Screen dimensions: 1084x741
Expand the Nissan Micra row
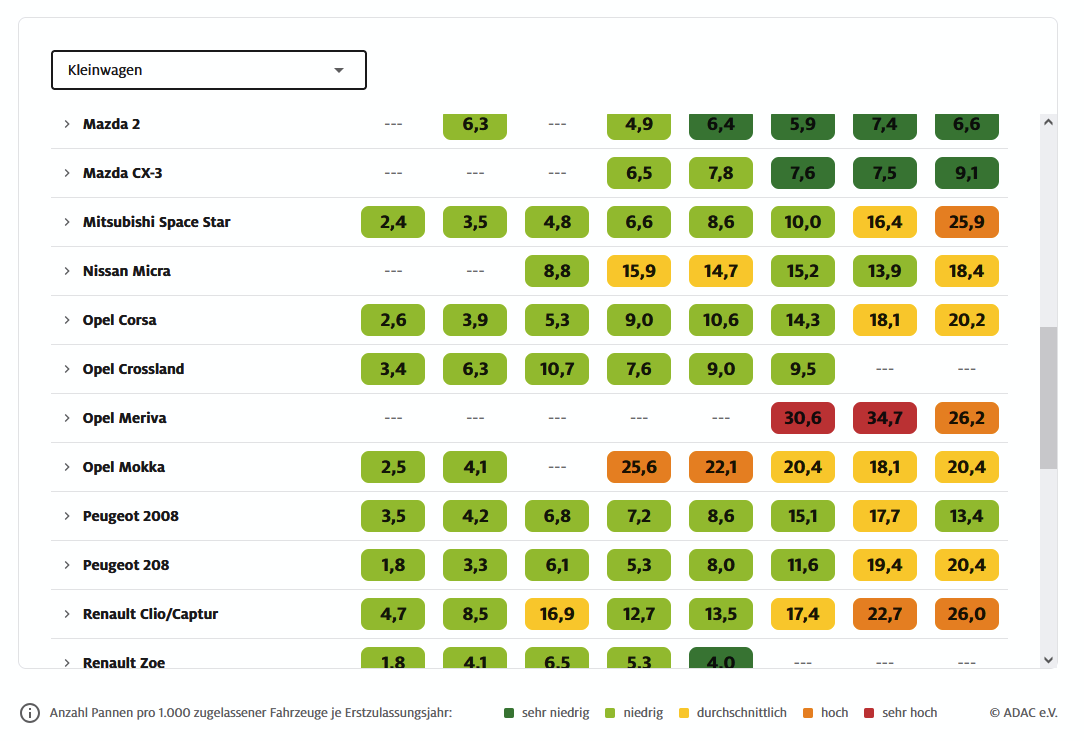67,271
